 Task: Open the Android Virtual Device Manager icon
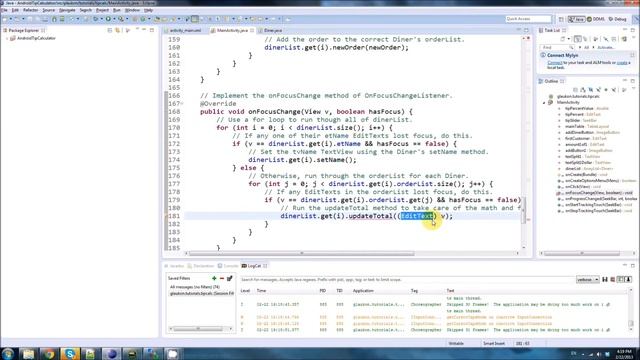(62, 19)
